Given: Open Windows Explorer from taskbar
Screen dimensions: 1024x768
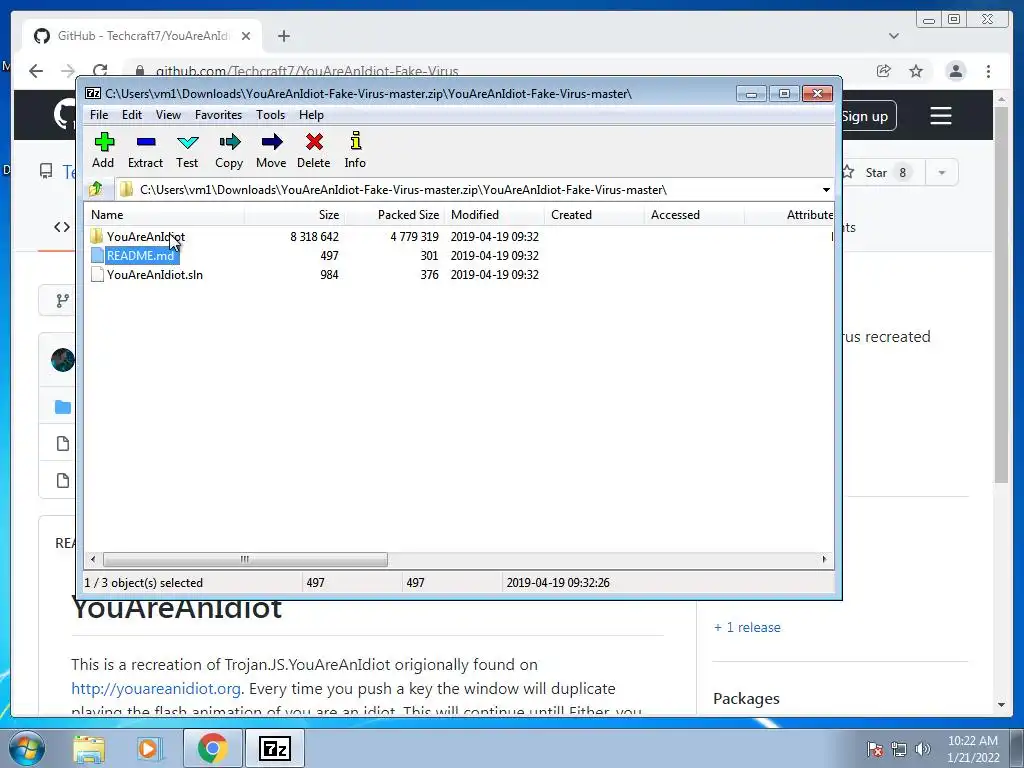Looking at the screenshot, I should pyautogui.click(x=89, y=748).
